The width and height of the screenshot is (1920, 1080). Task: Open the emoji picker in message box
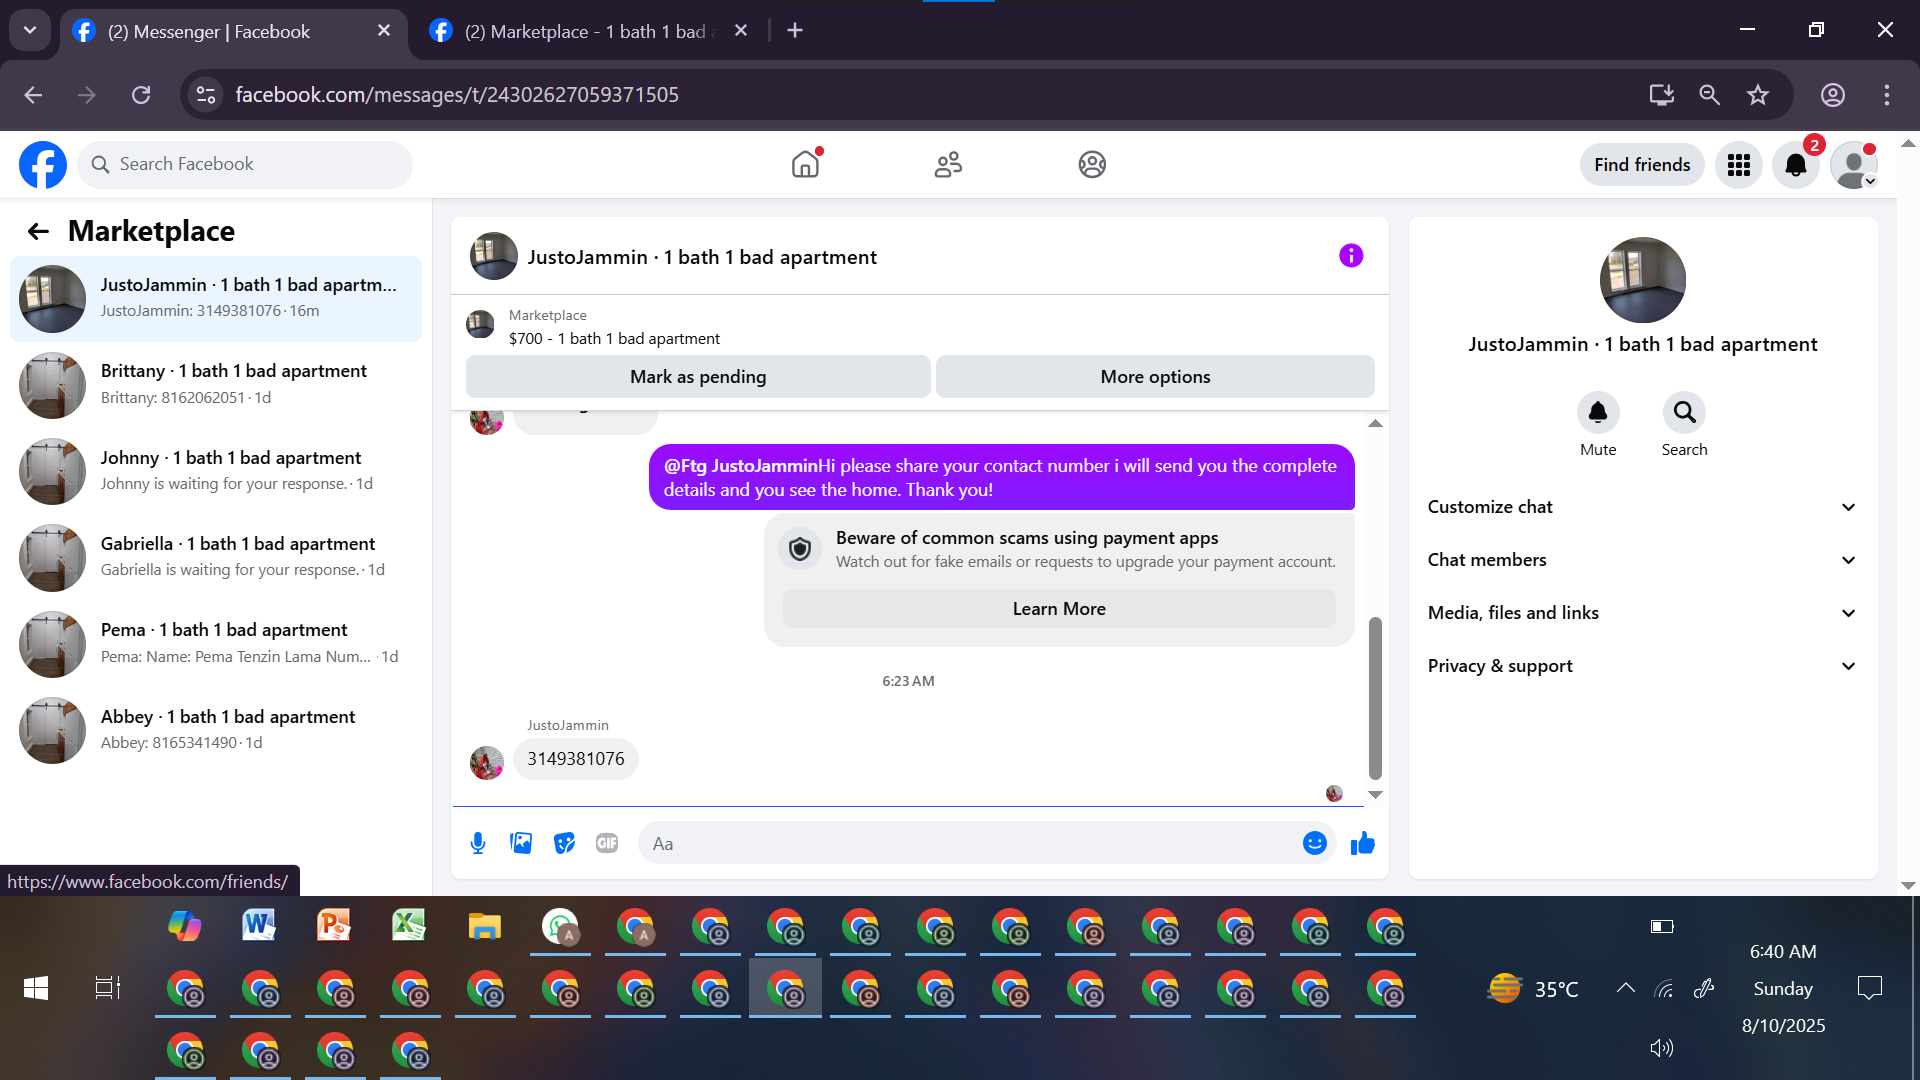tap(1314, 843)
